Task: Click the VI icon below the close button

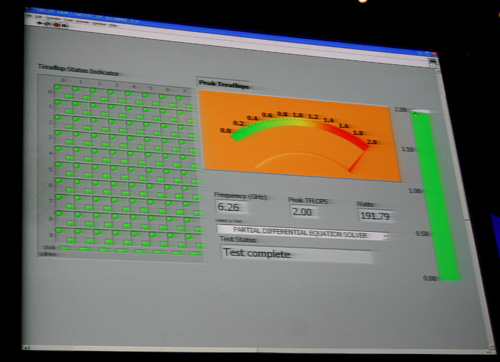Action: coord(433,62)
